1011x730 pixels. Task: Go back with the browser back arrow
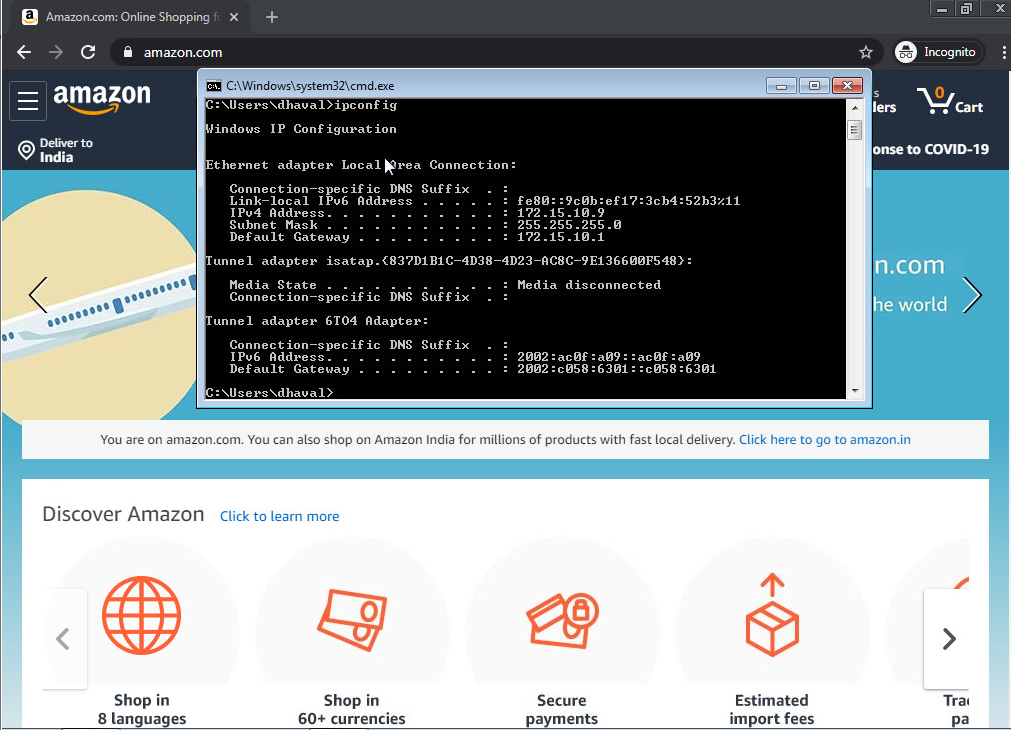click(x=24, y=52)
